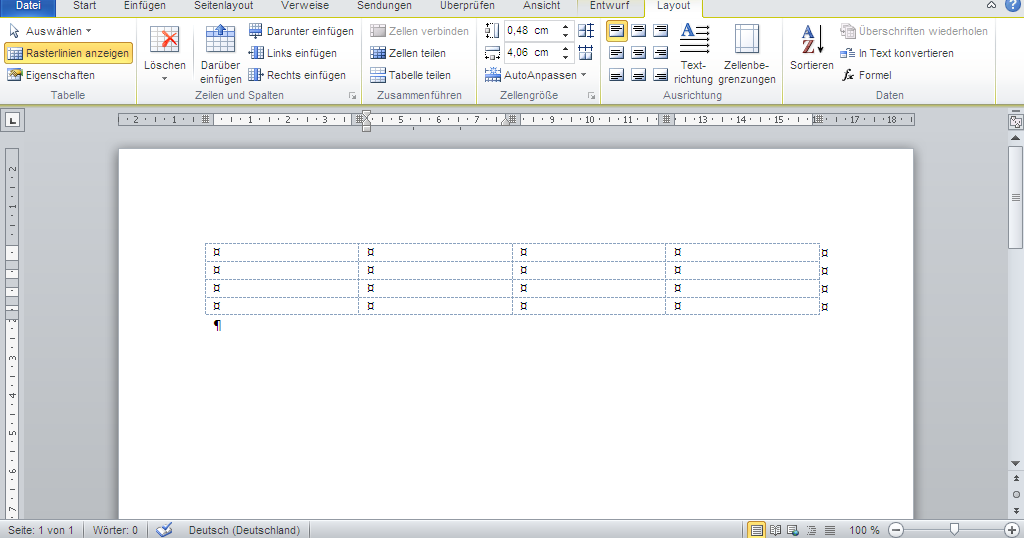Viewport: 1024px width, 538px height.
Task: Click Seite: 1 von 1 status
Action: (40, 530)
